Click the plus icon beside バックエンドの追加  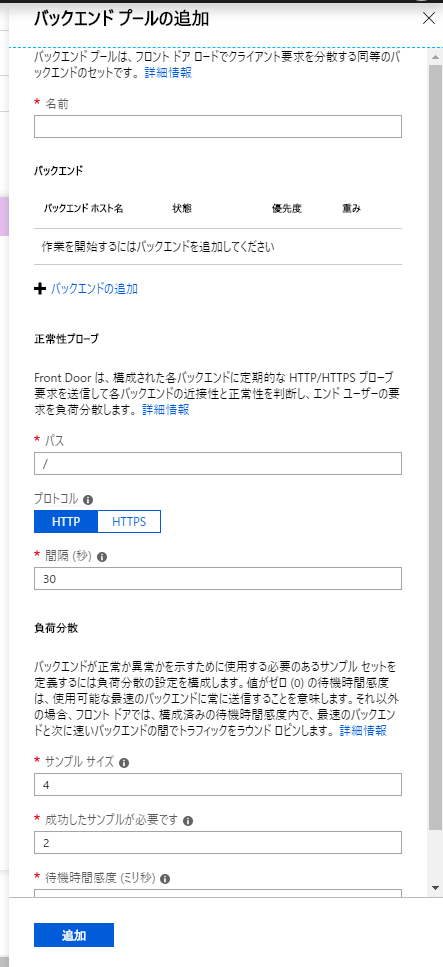coord(40,289)
